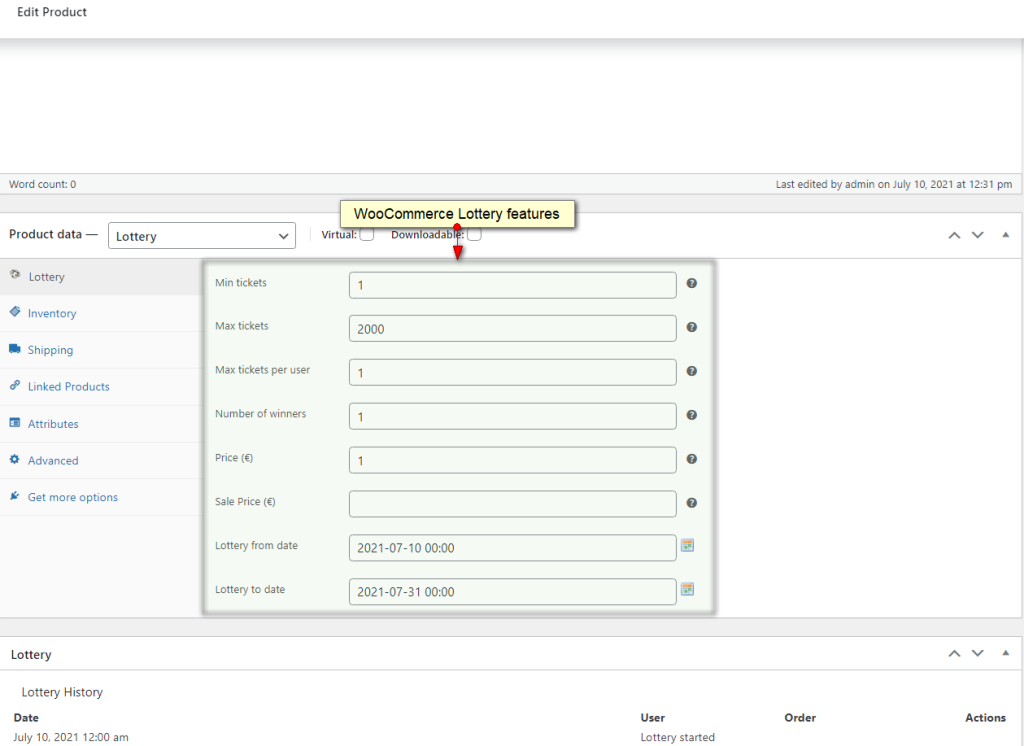Click the Get more options plugin icon
1024x746 pixels.
[x=15, y=496]
